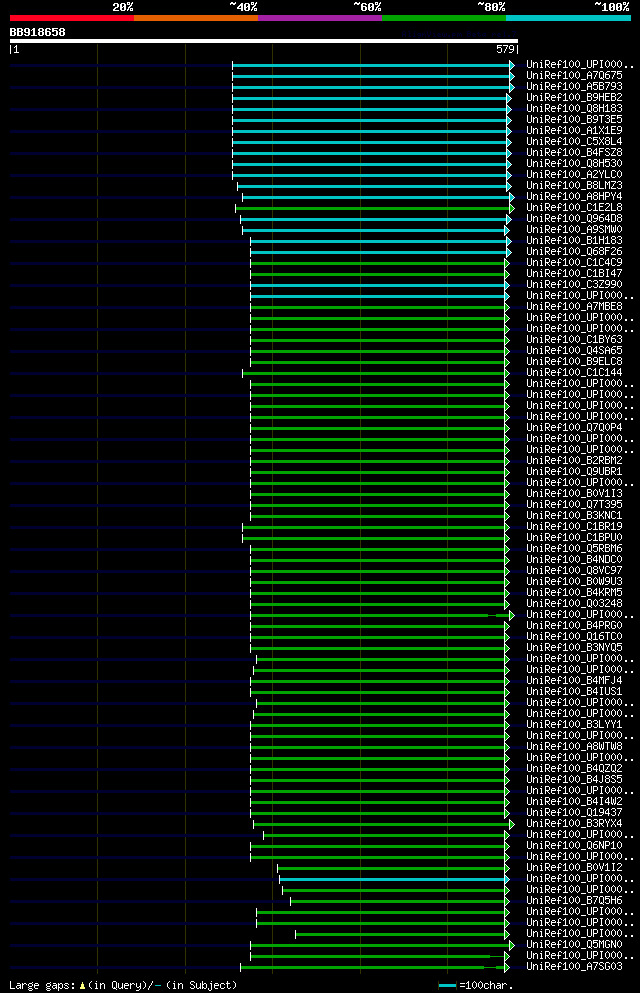Select UniRef100_Q6NP10 label
This screenshot has height=993, width=640.
(x=574, y=845)
